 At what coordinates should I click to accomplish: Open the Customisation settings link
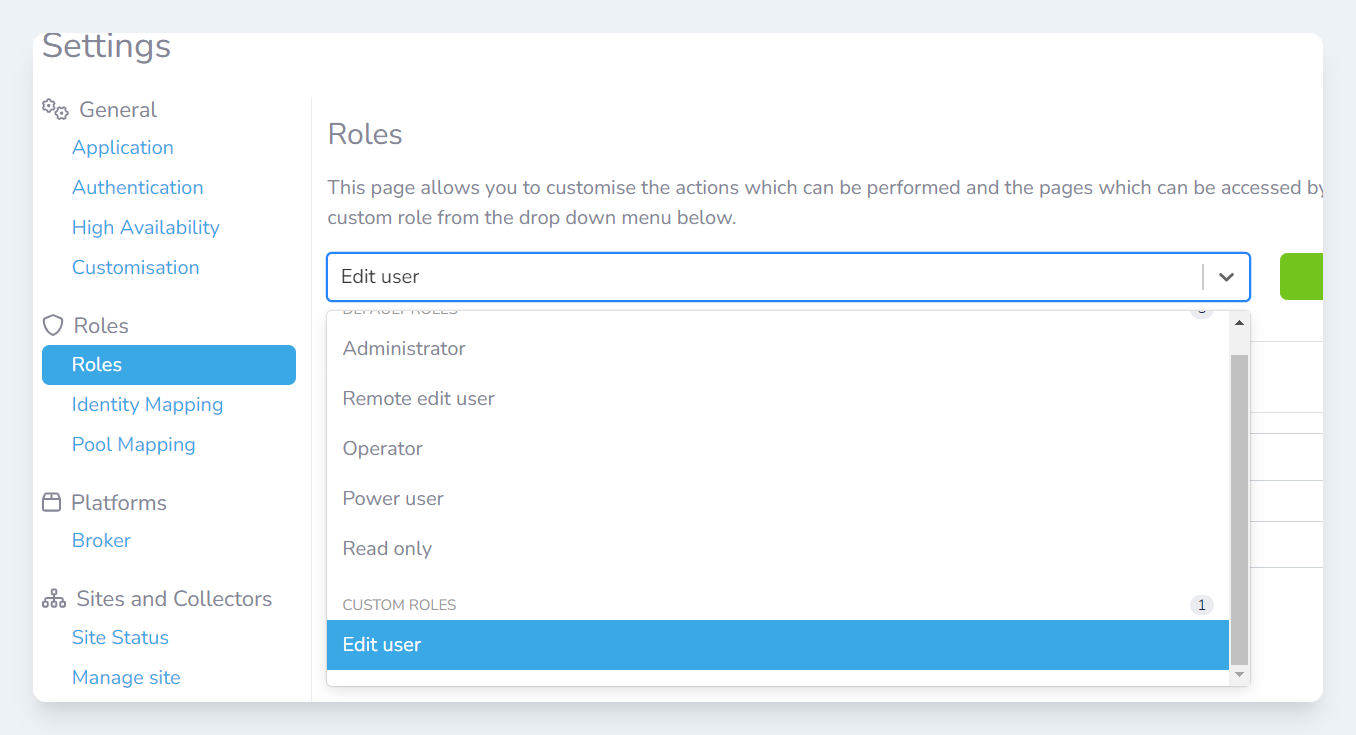(x=135, y=268)
